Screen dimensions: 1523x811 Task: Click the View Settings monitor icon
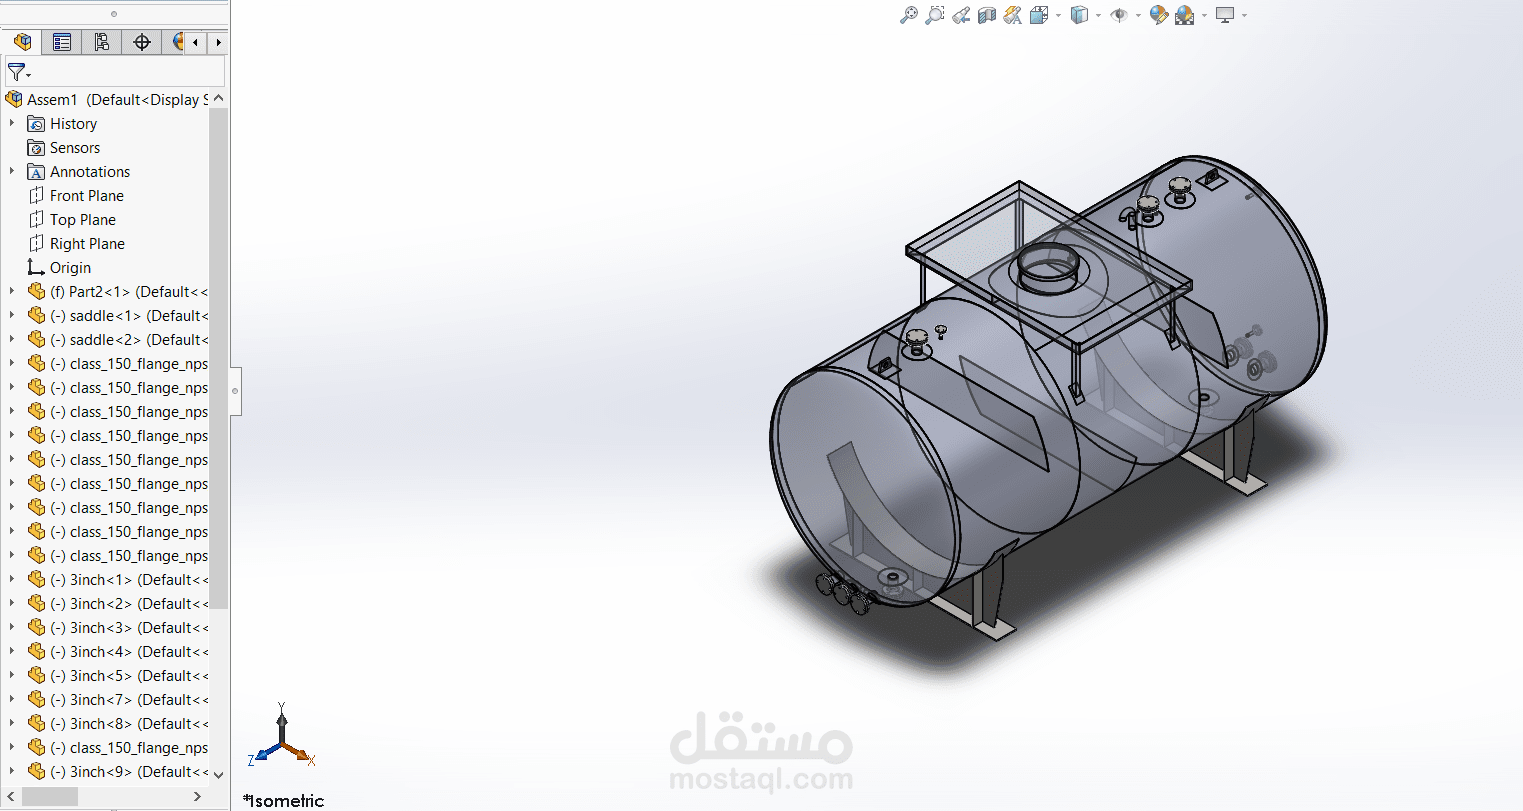pyautogui.click(x=1225, y=15)
